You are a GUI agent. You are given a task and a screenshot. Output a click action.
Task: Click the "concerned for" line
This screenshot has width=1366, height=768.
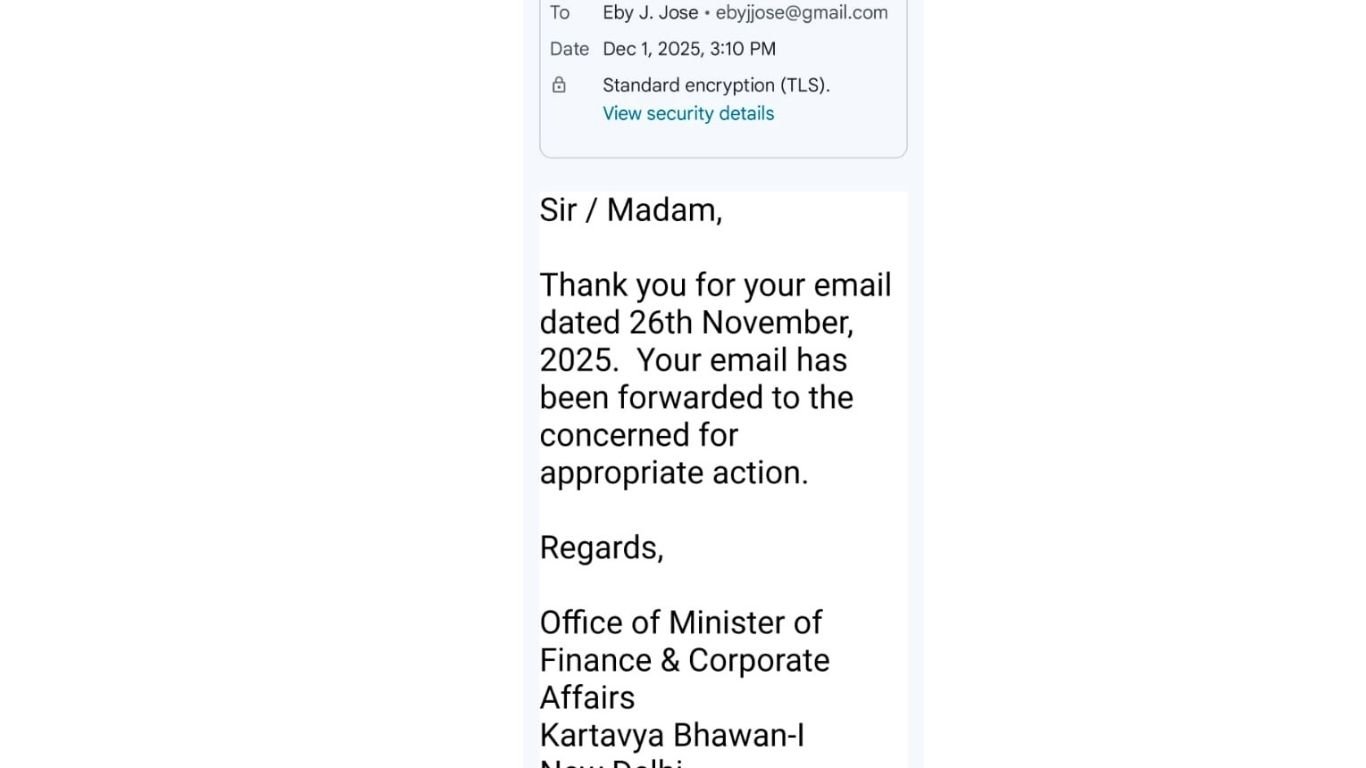638,435
